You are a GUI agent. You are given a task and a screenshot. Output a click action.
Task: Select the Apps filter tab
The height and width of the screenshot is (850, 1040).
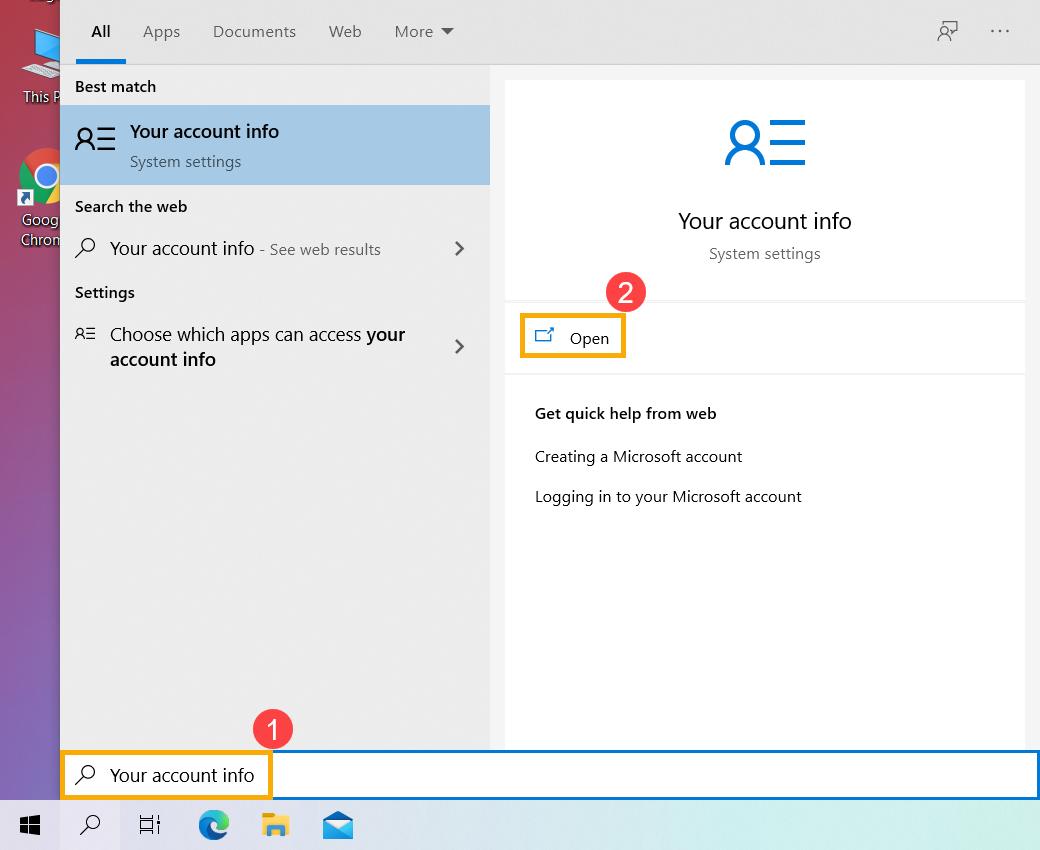click(161, 31)
